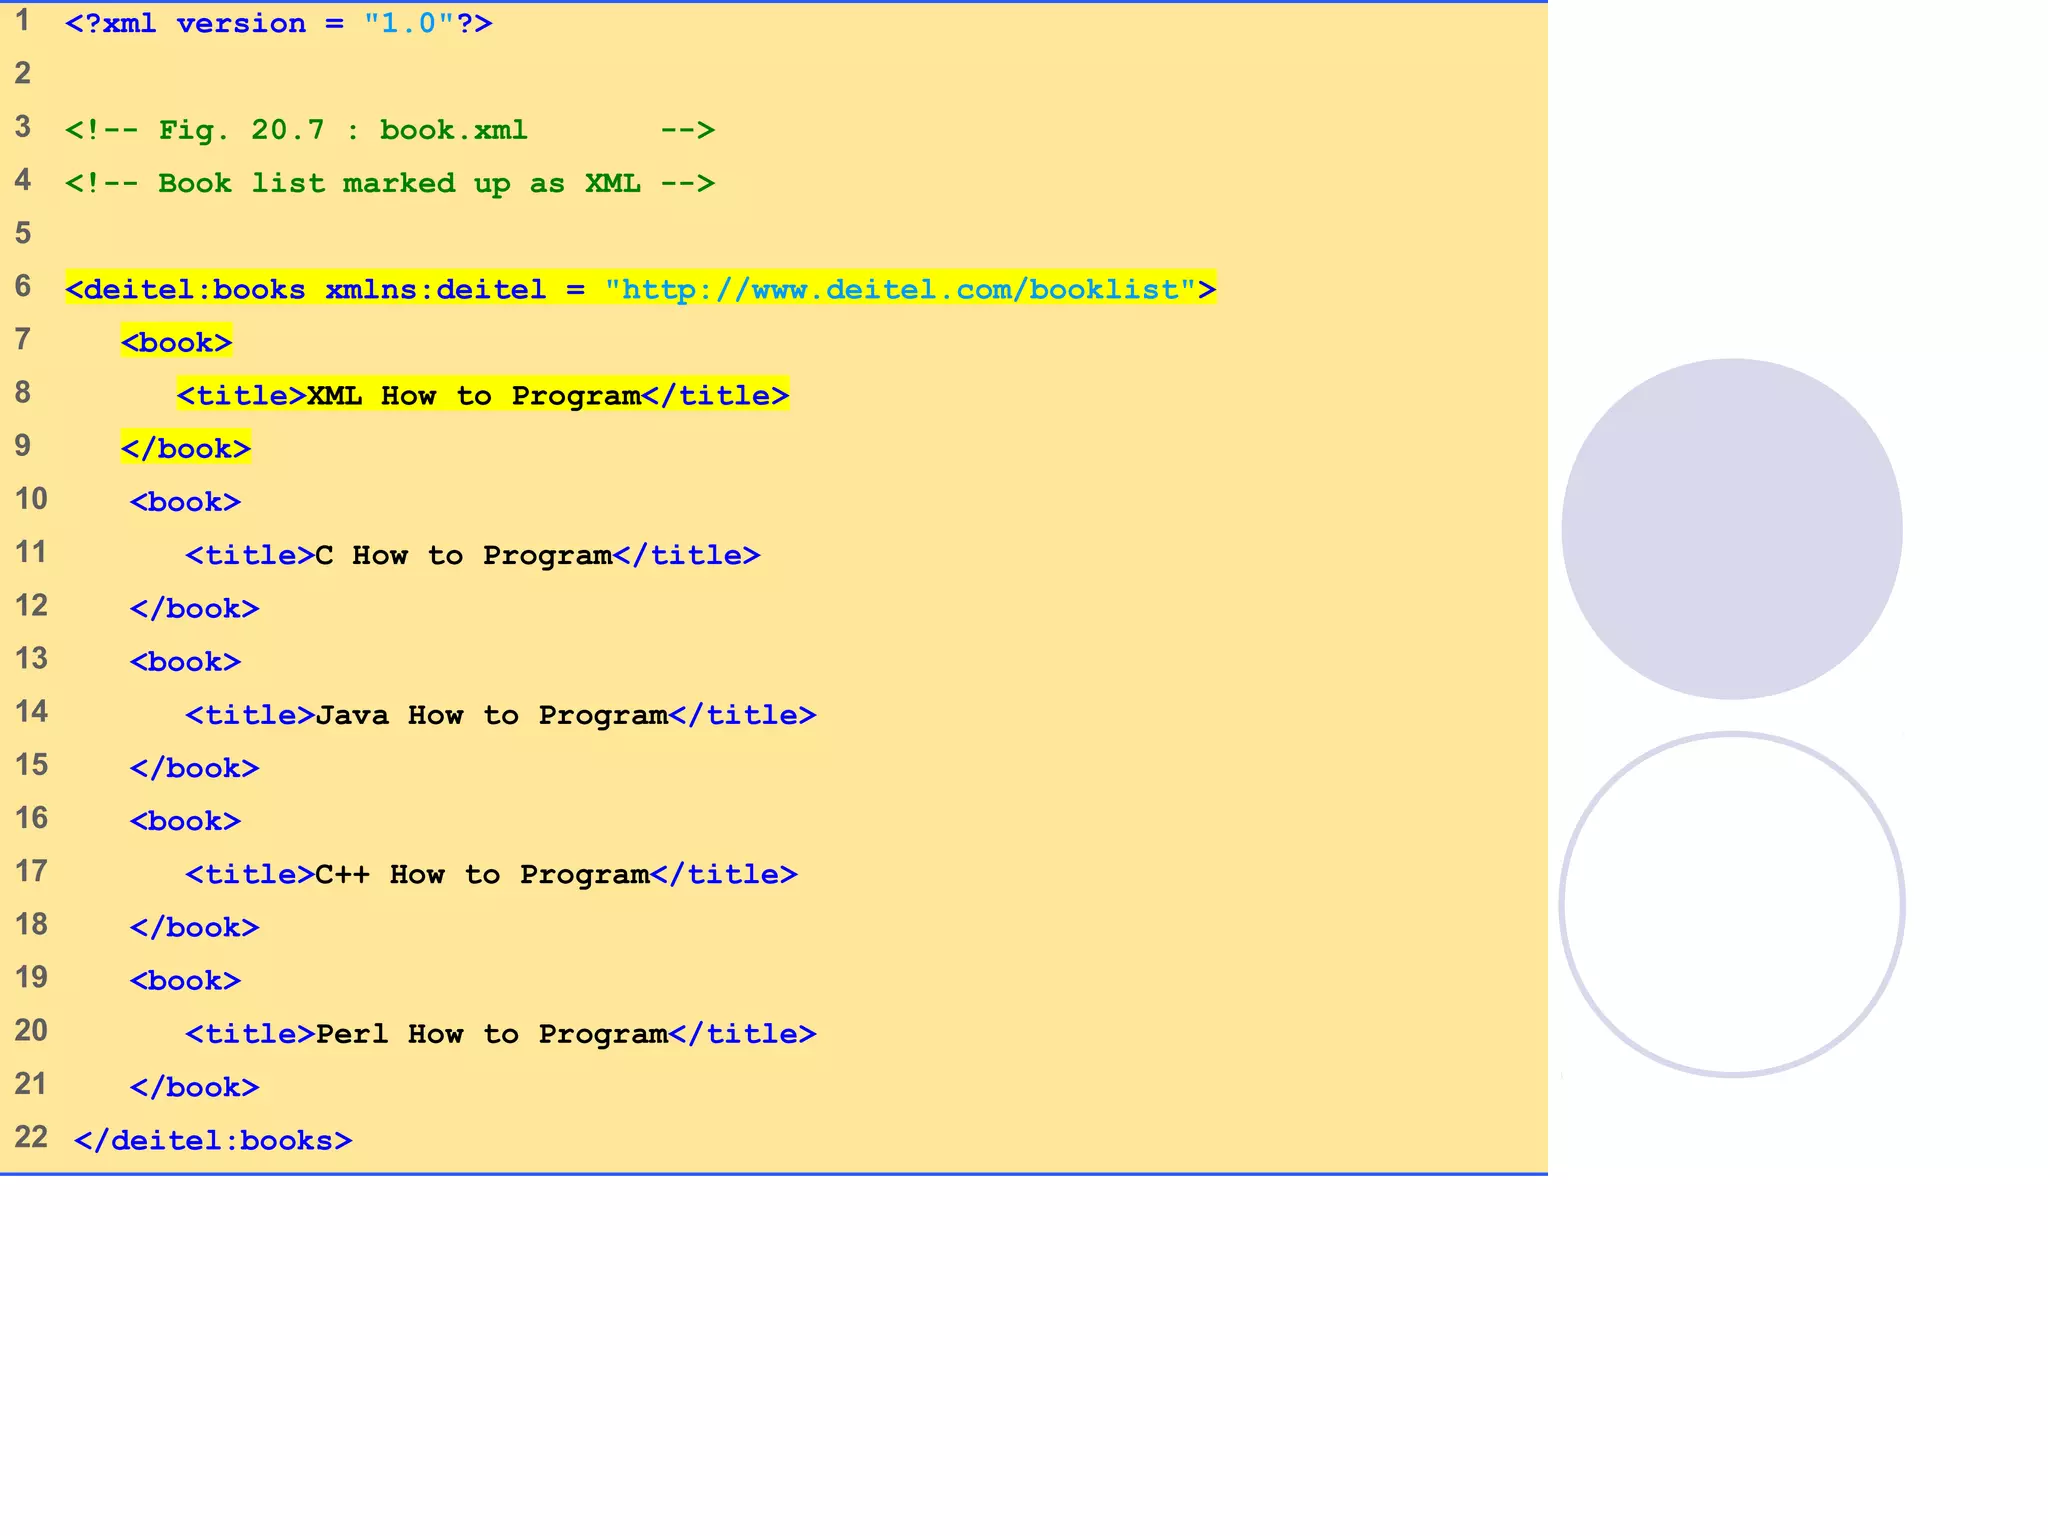Click </book> tag on line 15
This screenshot has width=2048, height=1536.
(195, 768)
